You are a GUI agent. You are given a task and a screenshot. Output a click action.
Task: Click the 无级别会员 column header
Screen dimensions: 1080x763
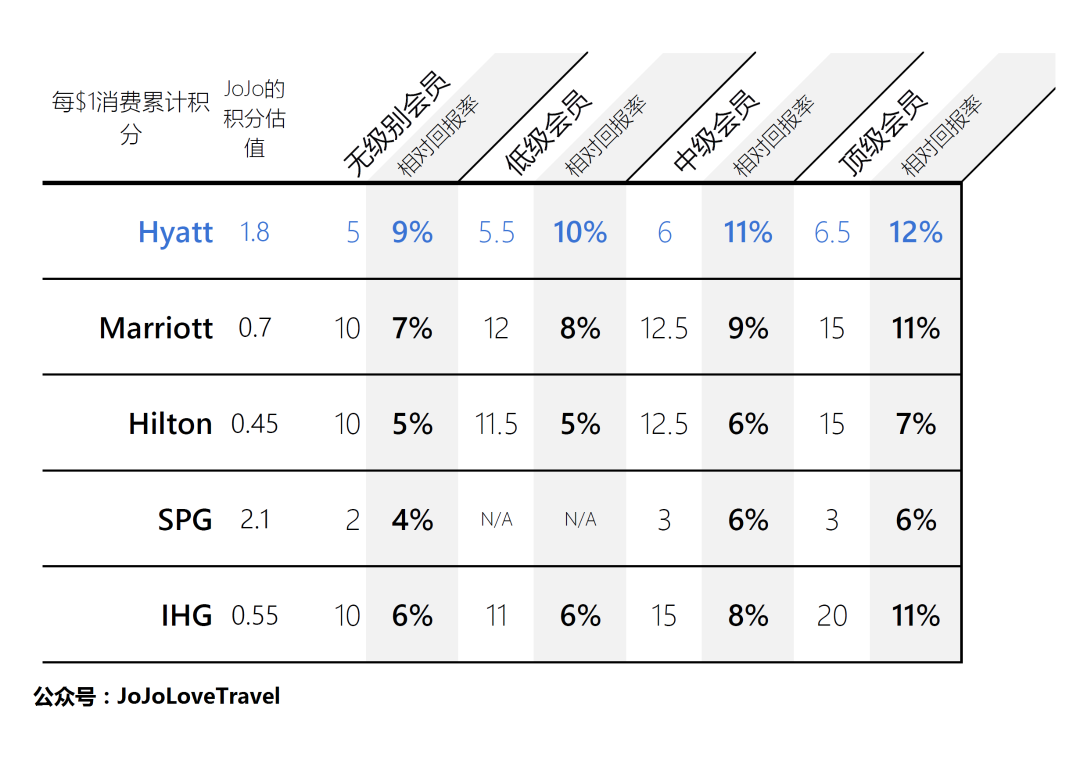396,125
